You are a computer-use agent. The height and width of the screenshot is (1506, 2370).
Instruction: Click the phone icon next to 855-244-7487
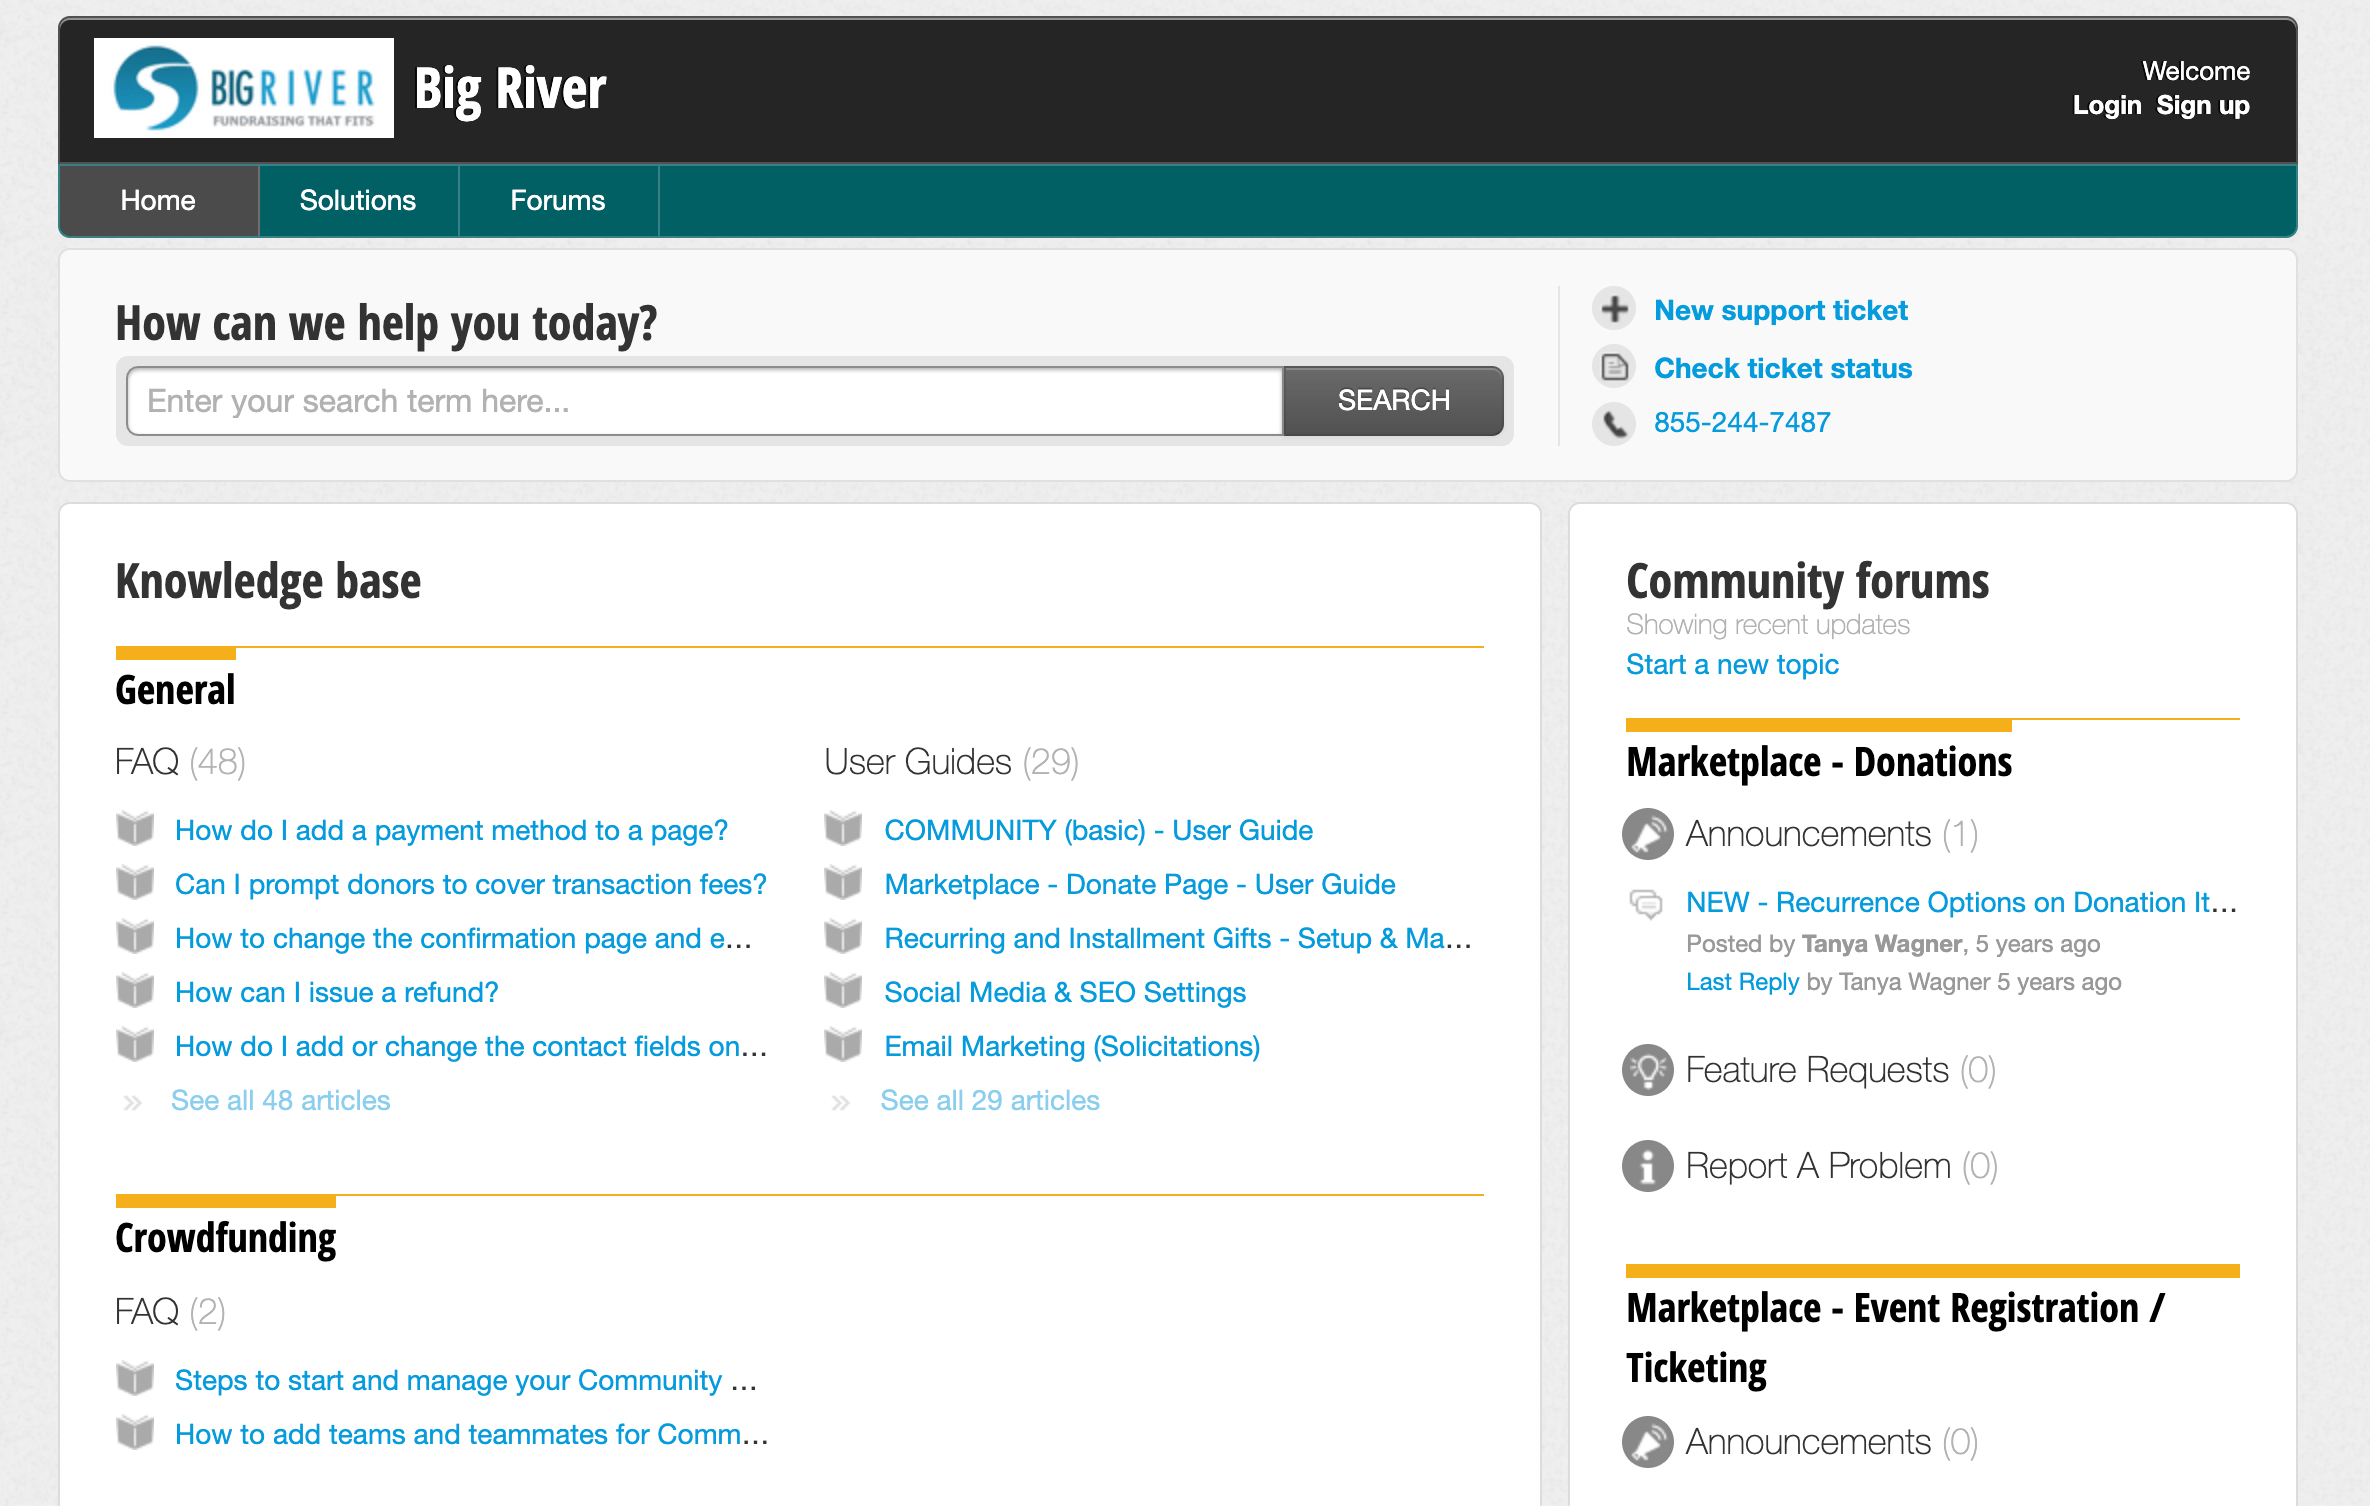click(1614, 423)
